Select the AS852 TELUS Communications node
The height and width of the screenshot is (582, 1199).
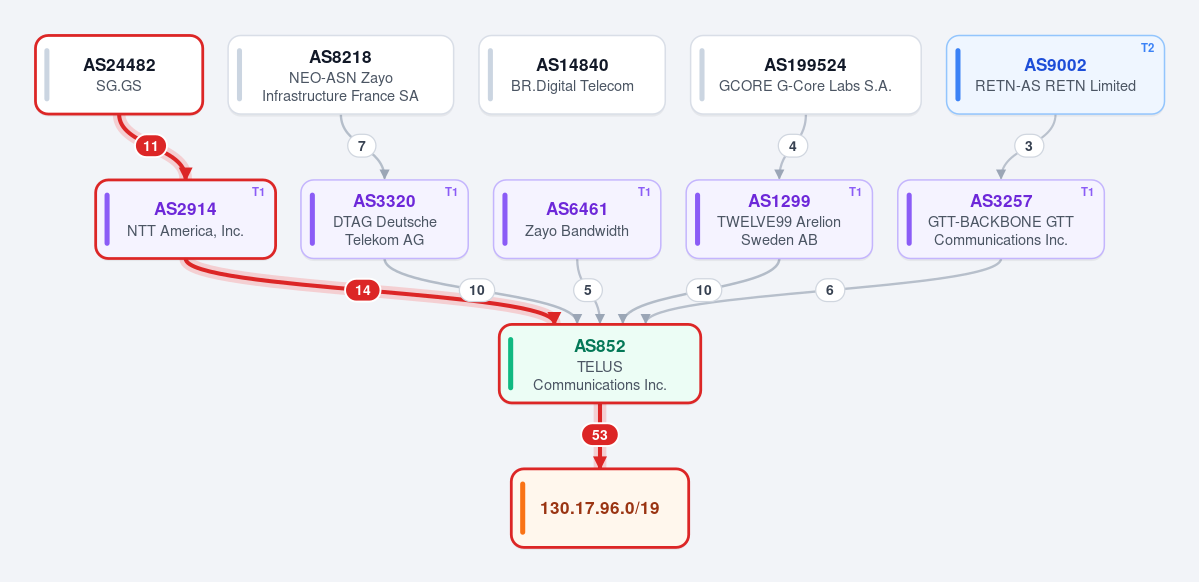[600, 363]
